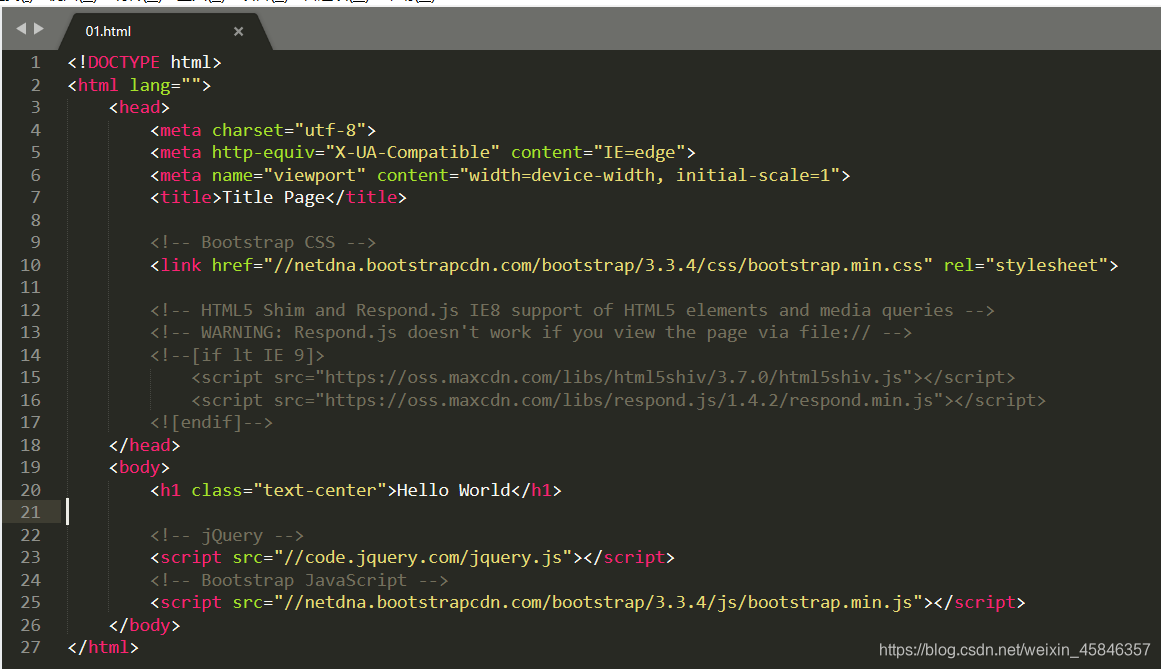The width and height of the screenshot is (1161, 669).
Task: Click the Bootstrap JavaScript comment on line 24
Action: (299, 580)
